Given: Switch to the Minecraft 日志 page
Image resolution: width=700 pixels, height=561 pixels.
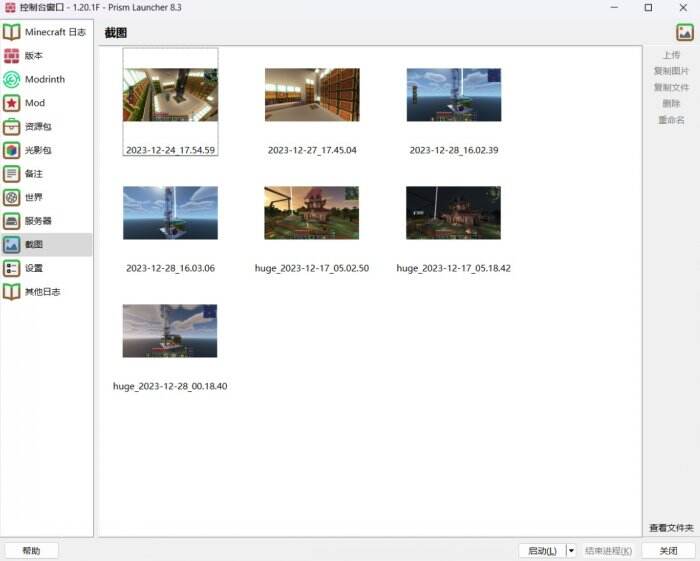Looking at the screenshot, I should pos(46,32).
